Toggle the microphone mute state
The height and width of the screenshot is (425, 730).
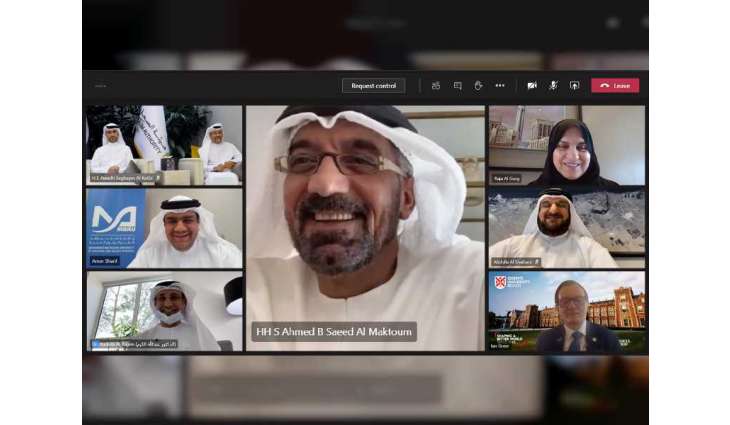pyautogui.click(x=553, y=86)
